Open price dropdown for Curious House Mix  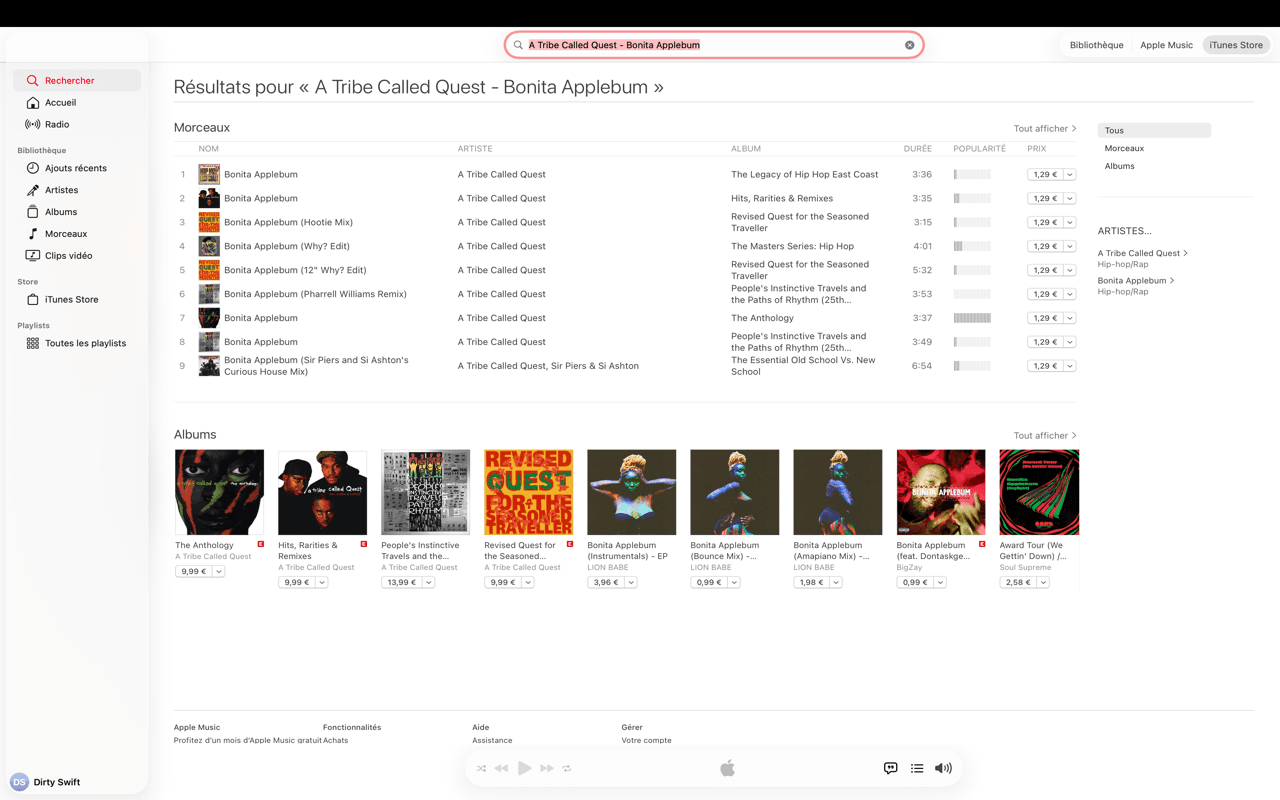click(x=1070, y=366)
